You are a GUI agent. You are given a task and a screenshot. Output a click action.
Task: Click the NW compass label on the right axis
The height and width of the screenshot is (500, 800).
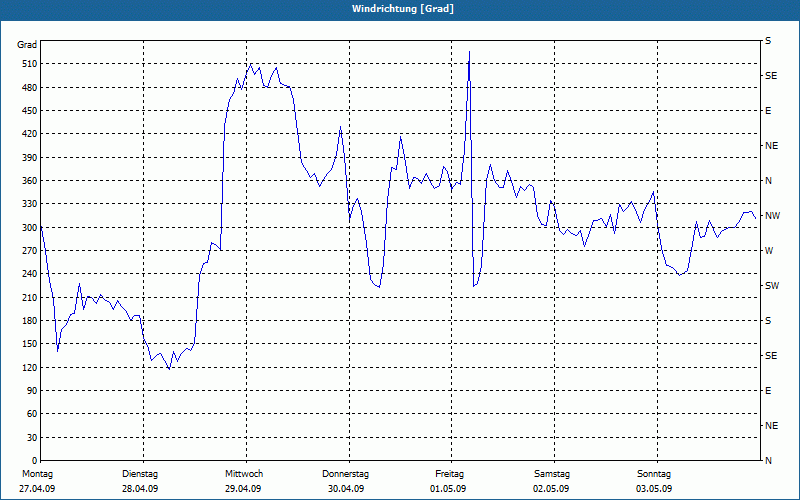[772, 216]
